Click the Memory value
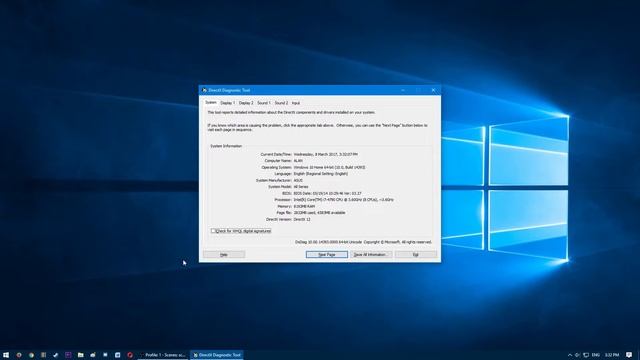This screenshot has height=360, width=640. coord(304,206)
